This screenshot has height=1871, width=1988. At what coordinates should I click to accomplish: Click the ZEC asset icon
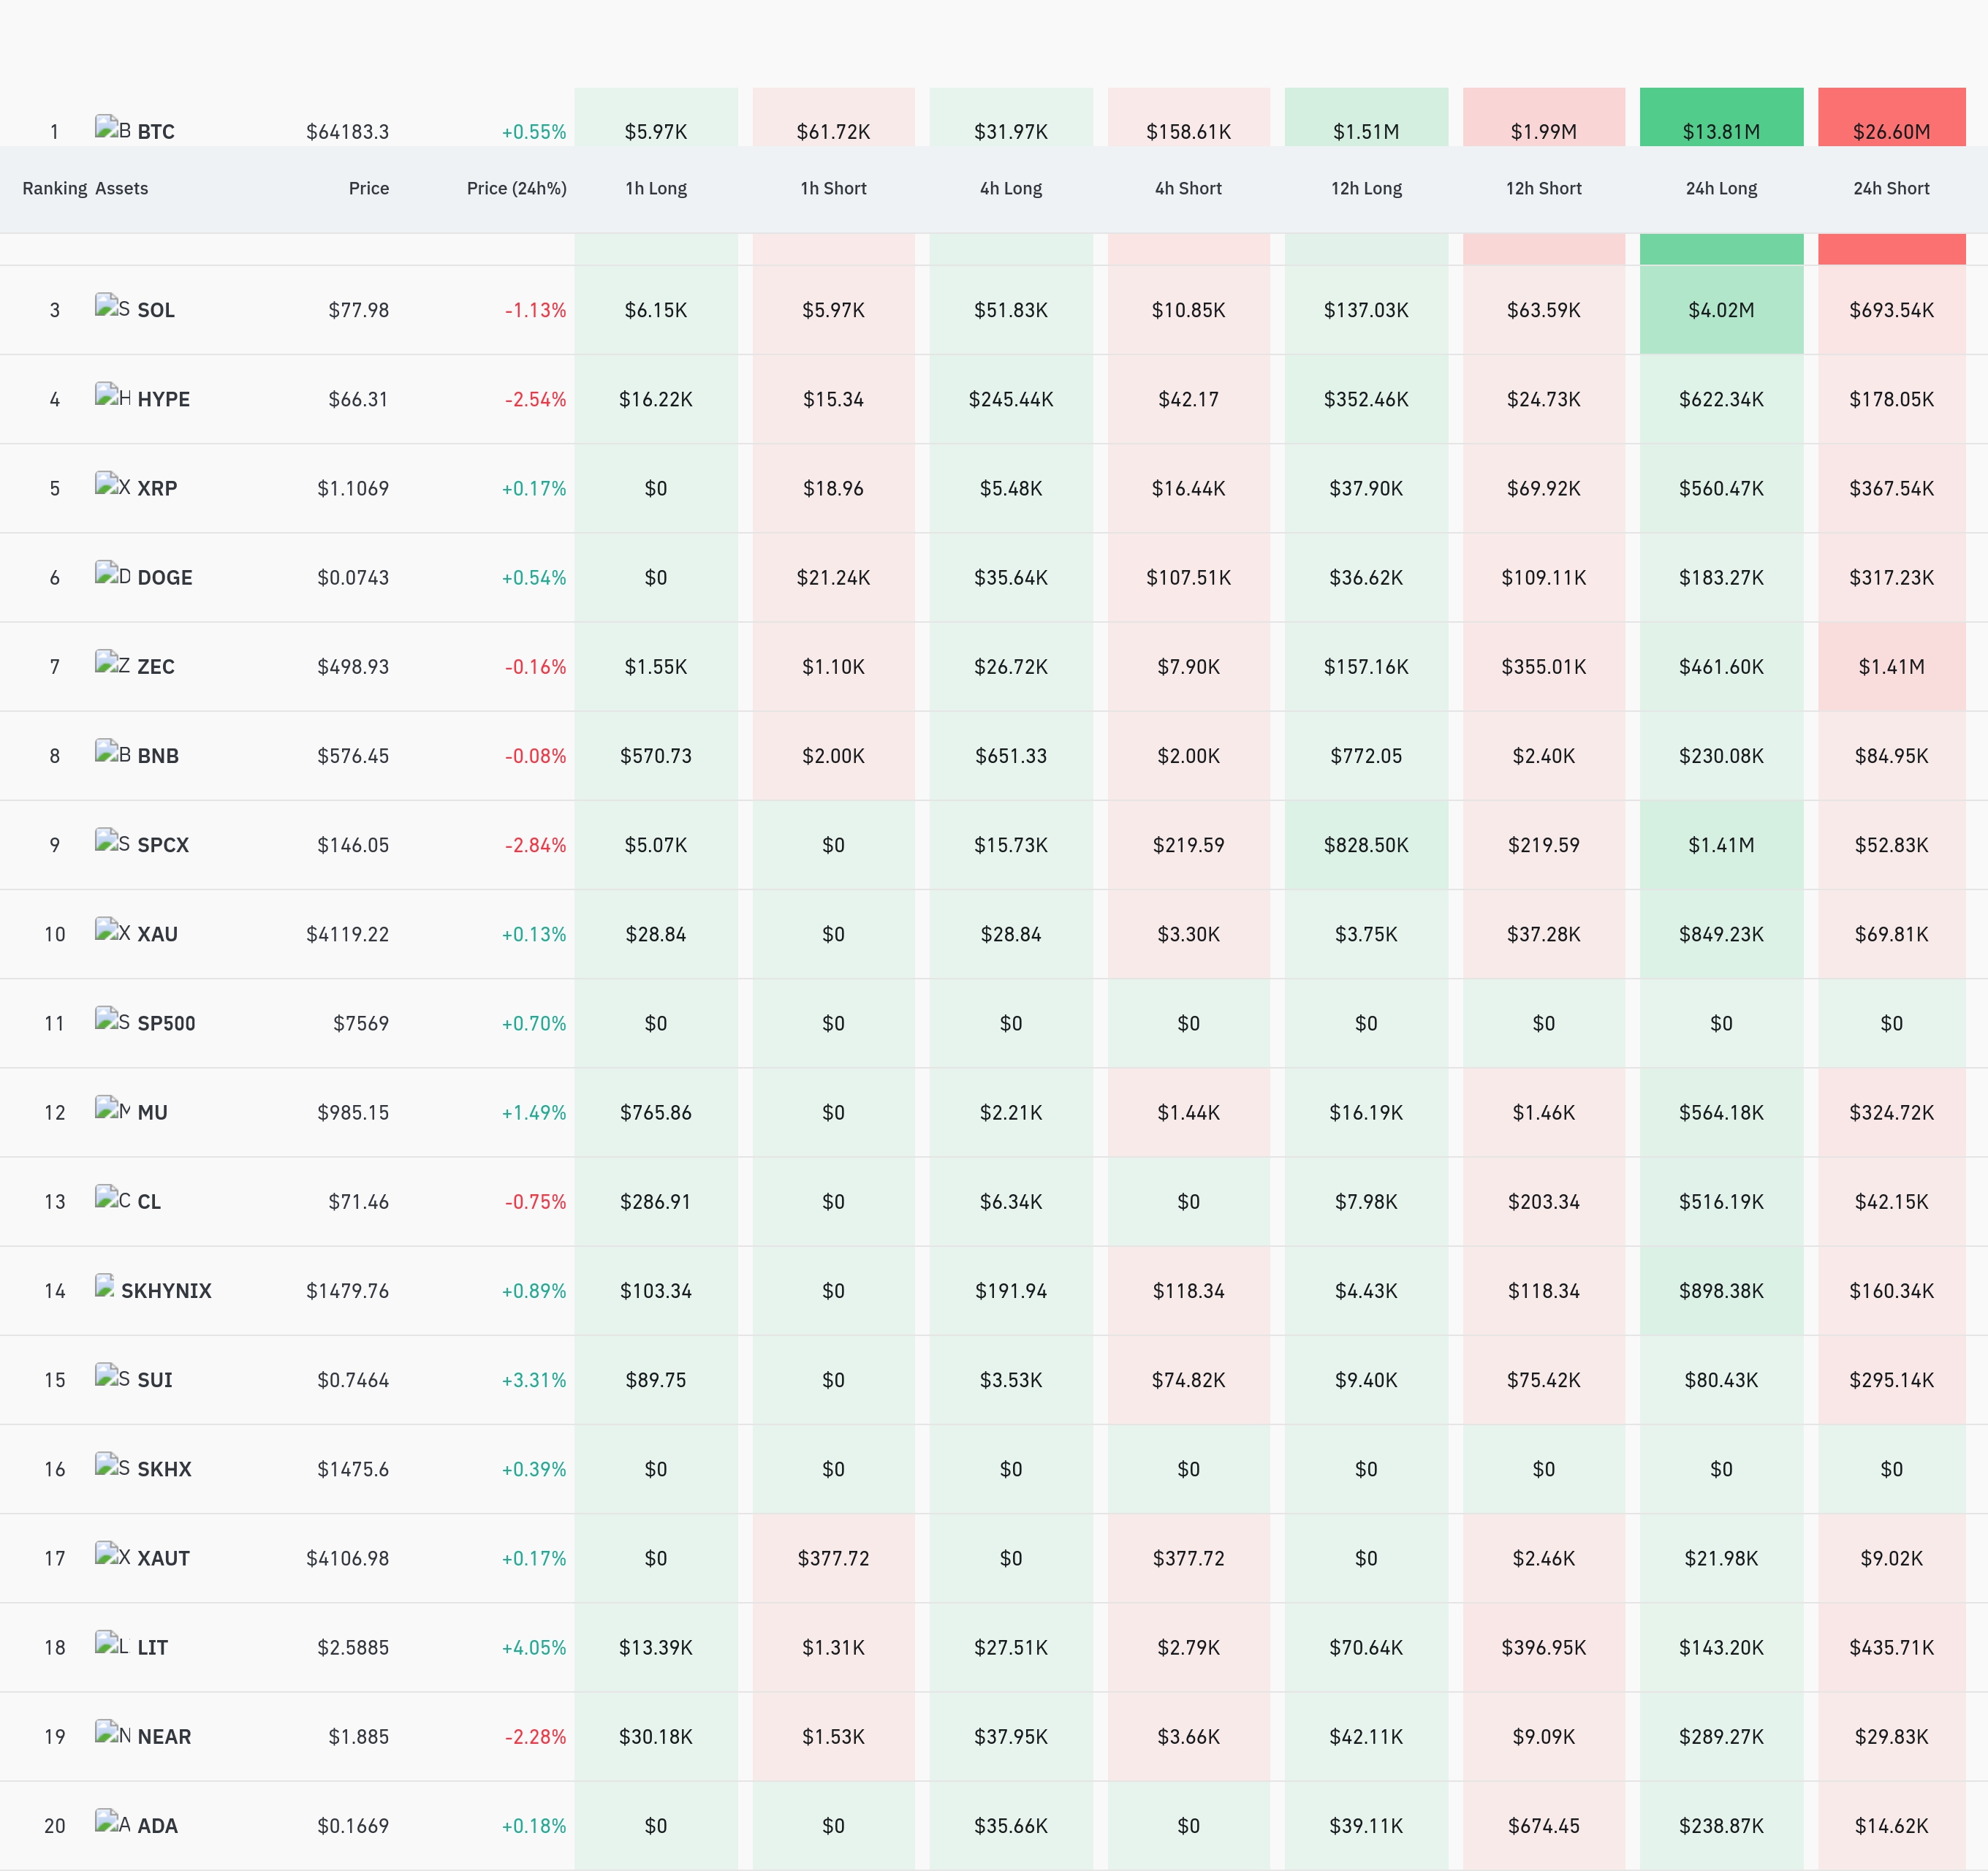click(113, 663)
